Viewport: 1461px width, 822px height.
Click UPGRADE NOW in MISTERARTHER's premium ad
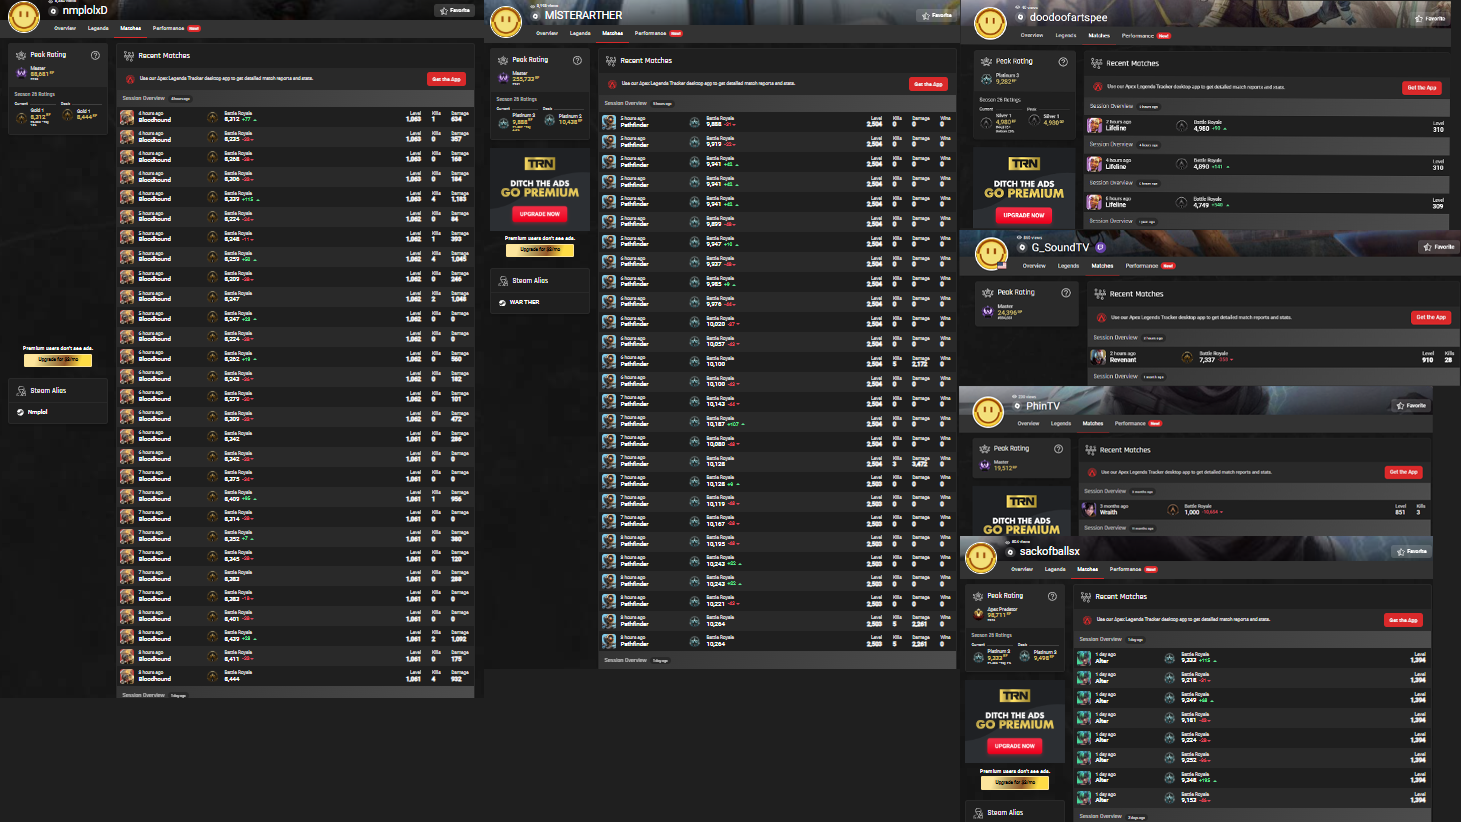(x=540, y=214)
